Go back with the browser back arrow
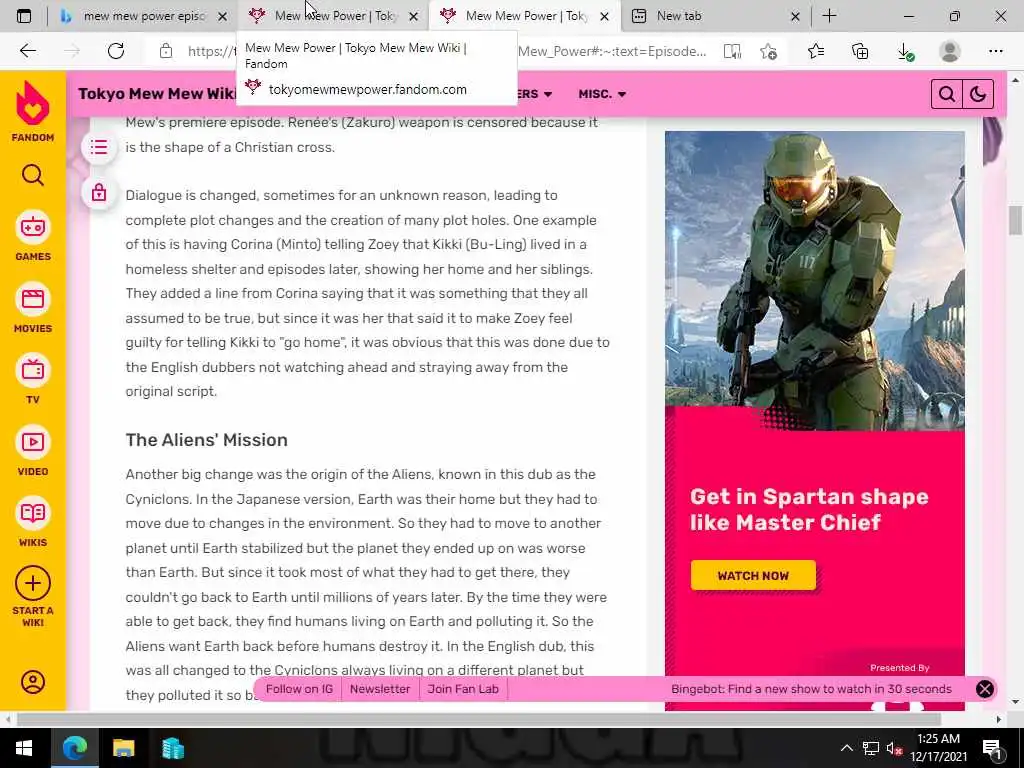1024x768 pixels. click(x=27, y=51)
